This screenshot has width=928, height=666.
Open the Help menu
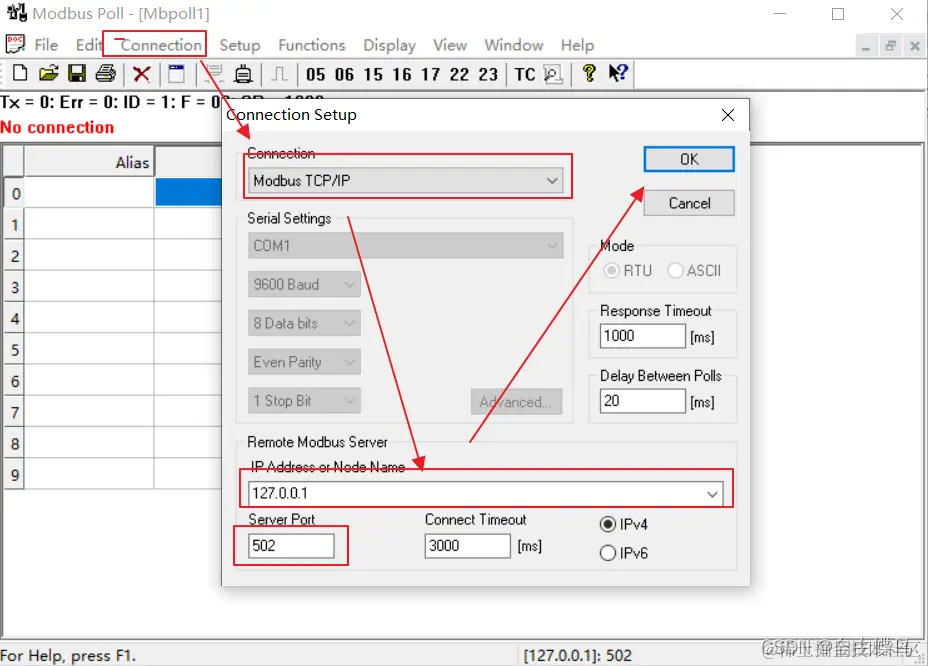pos(578,45)
